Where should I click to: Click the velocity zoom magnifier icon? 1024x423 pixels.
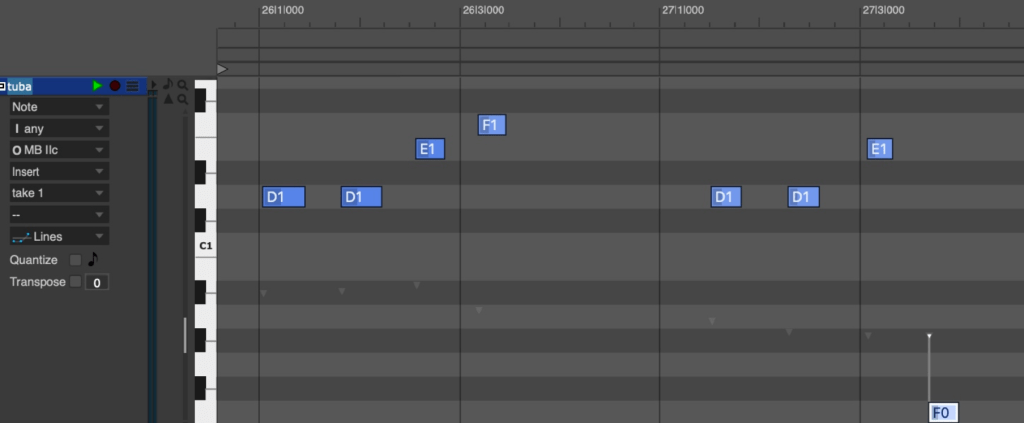pyautogui.click(x=182, y=99)
